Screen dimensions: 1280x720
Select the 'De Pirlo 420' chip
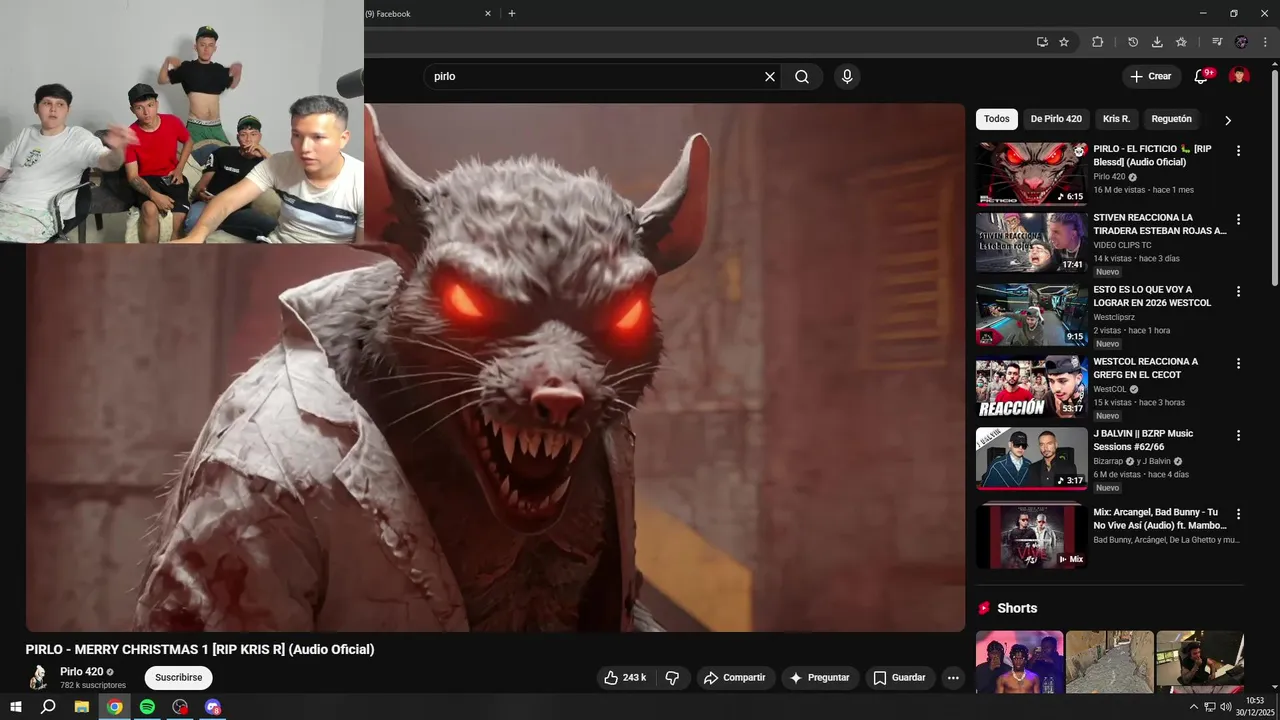coord(1056,119)
